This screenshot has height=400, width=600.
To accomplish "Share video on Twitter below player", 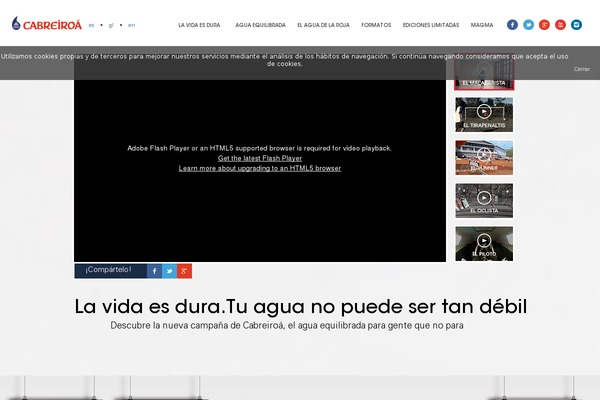I will coord(169,271).
